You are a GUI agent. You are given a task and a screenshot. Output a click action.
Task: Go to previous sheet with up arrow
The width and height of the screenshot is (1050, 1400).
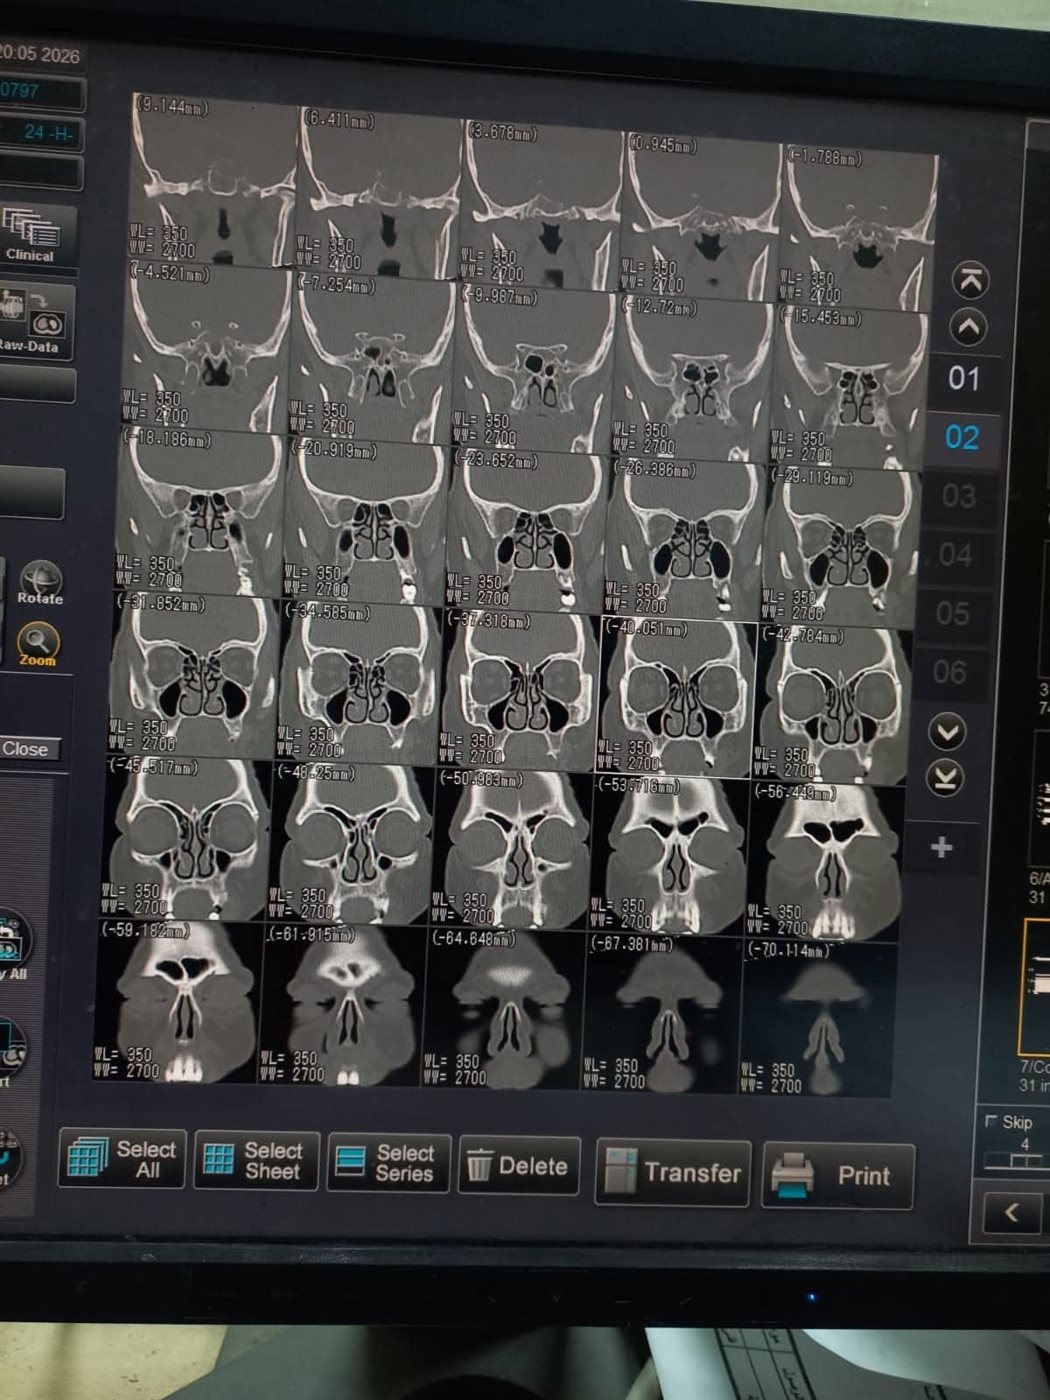[x=967, y=327]
